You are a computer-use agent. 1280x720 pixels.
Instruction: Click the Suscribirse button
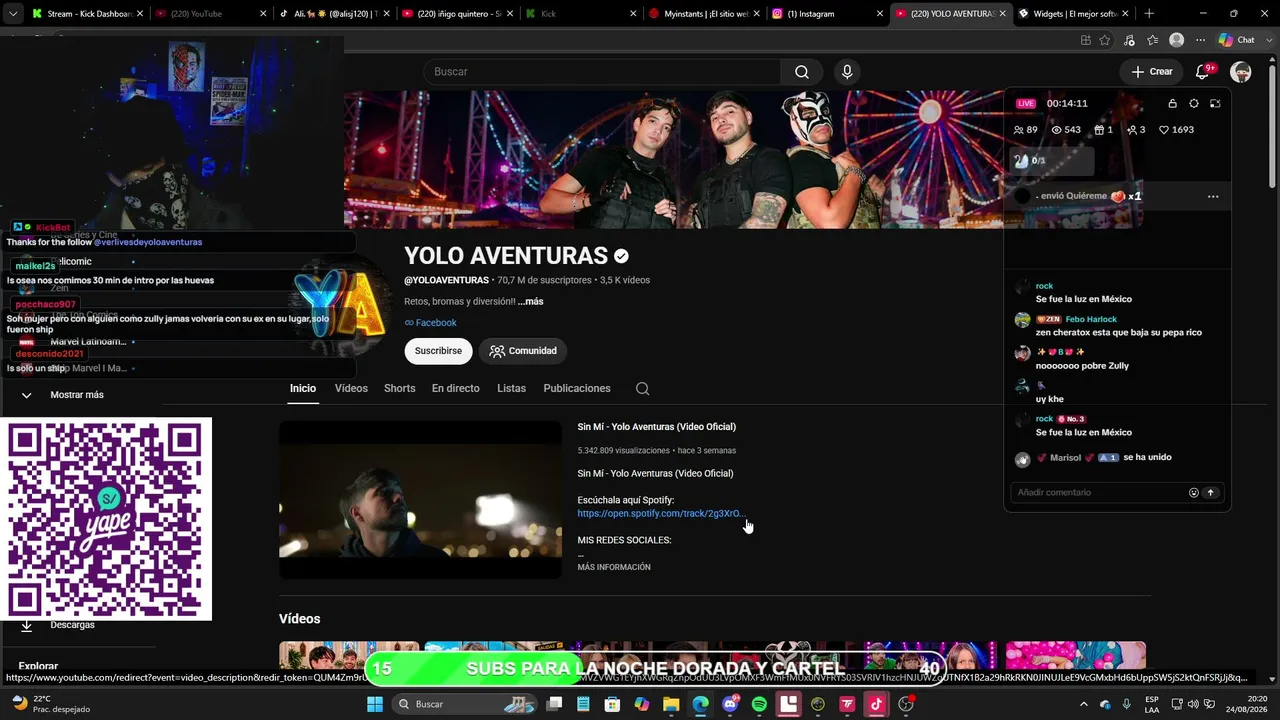click(438, 351)
